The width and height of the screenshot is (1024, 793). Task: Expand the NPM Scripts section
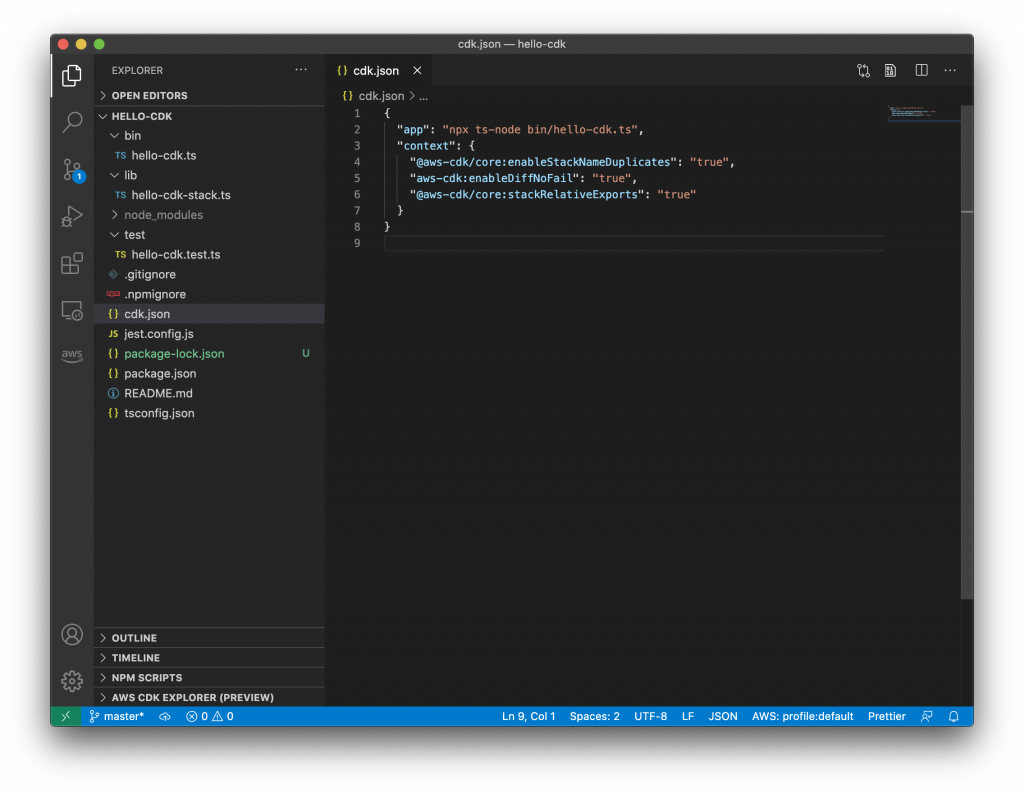(210, 677)
